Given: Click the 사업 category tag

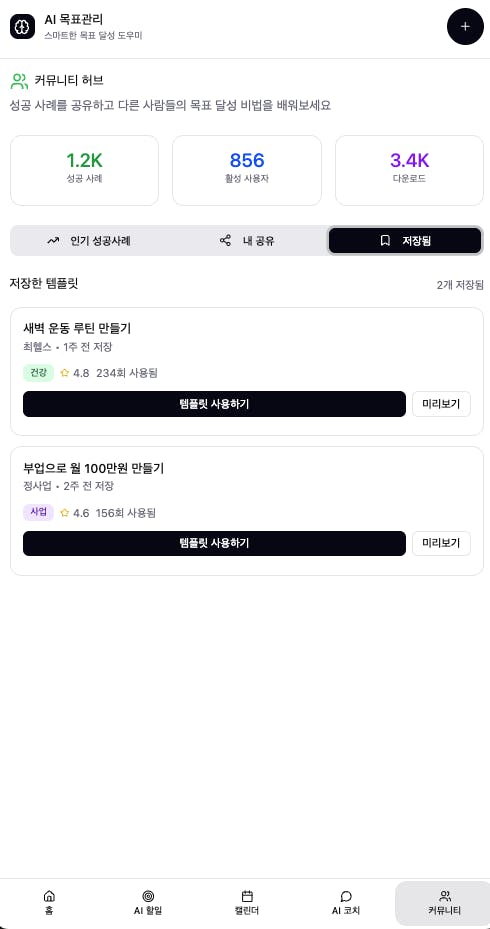Looking at the screenshot, I should click(x=39, y=512).
